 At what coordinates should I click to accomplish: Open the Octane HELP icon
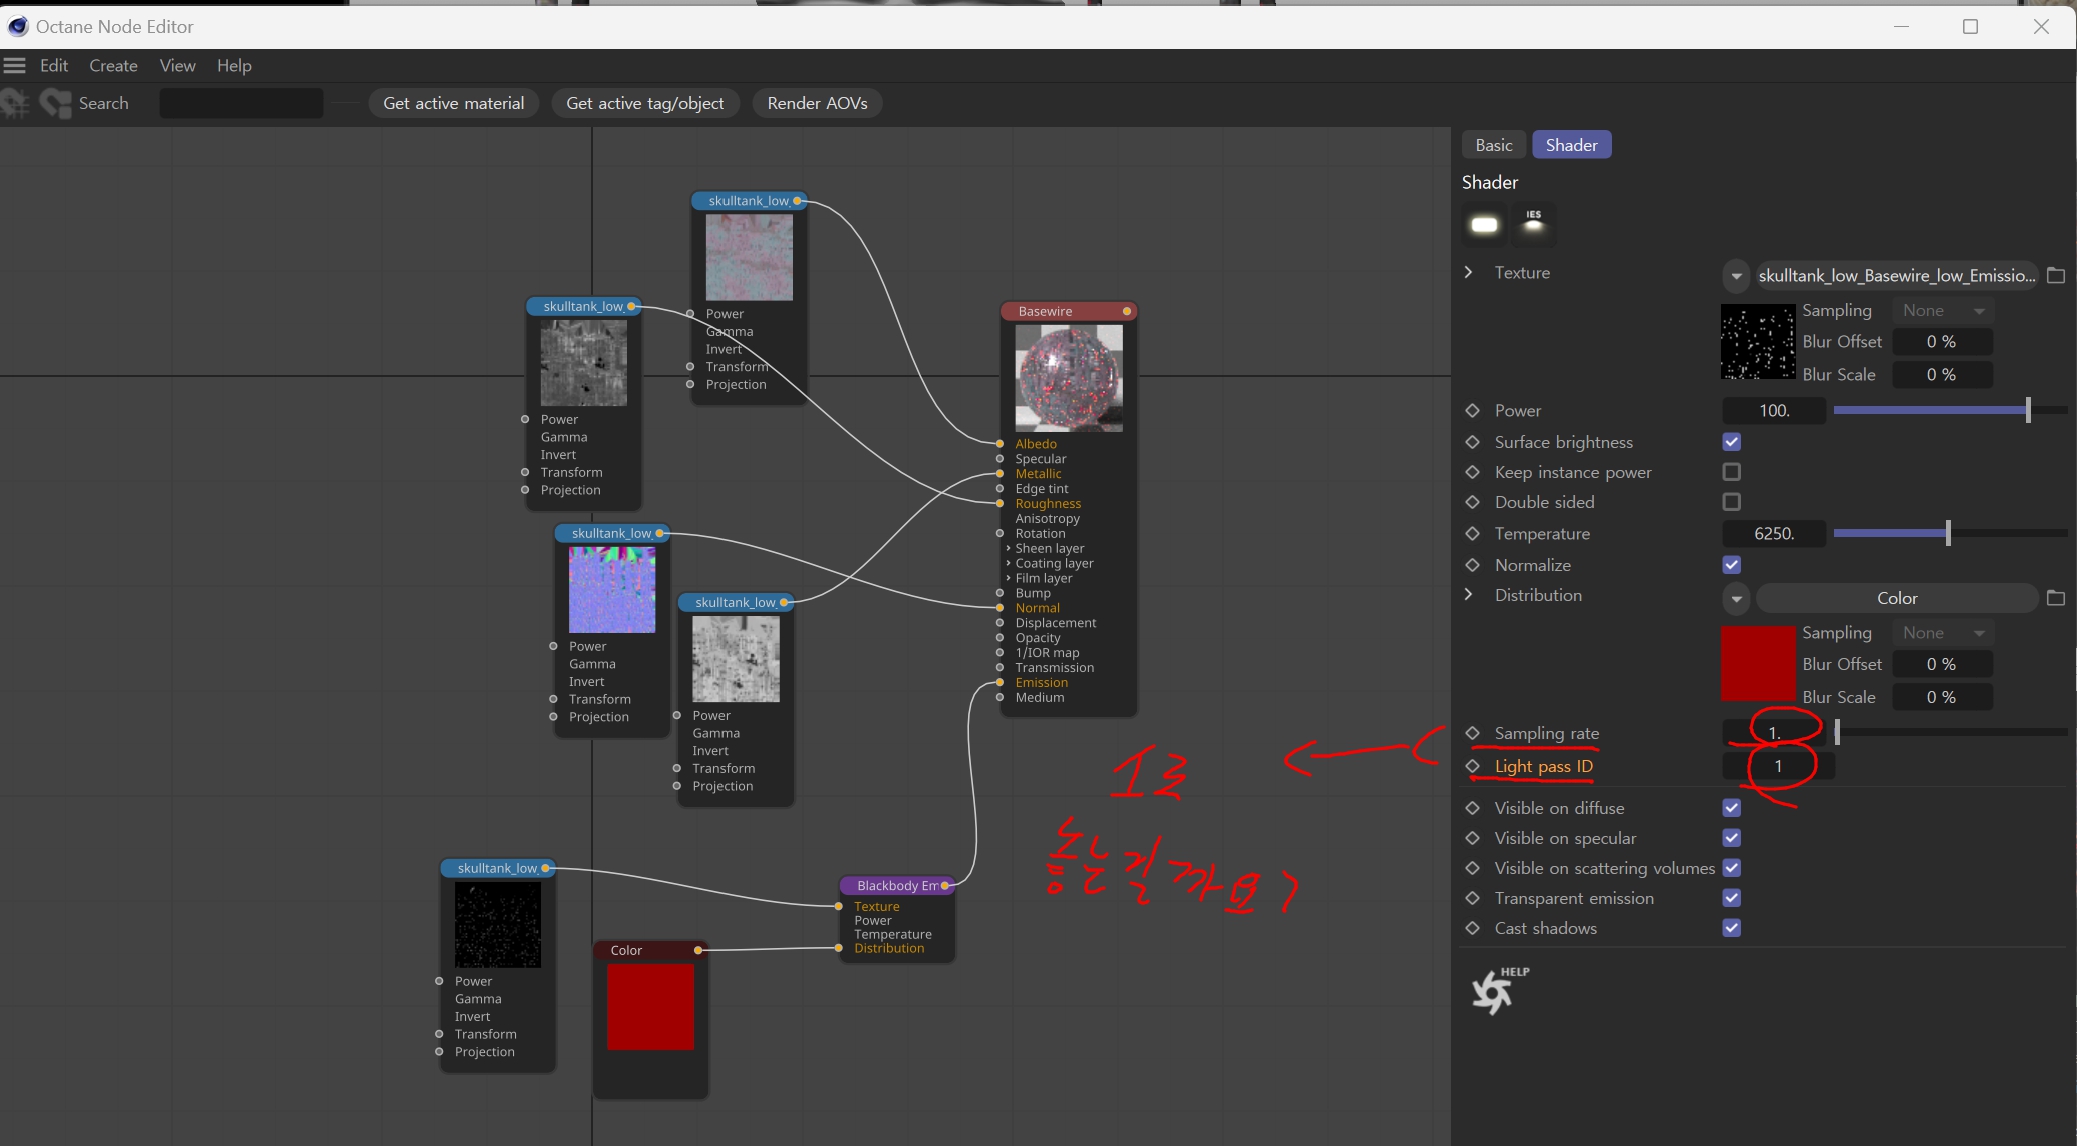coord(1499,990)
